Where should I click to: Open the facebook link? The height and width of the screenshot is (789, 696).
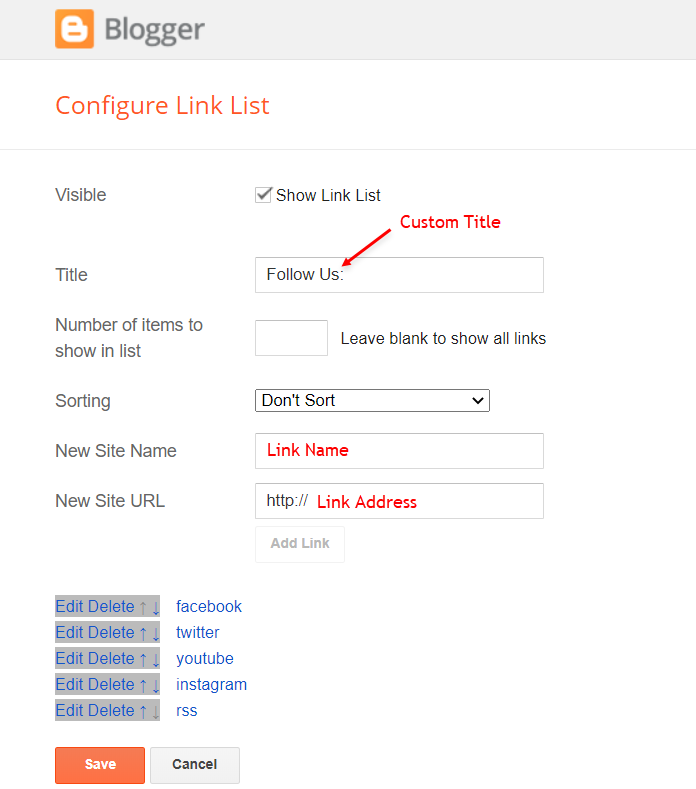(x=209, y=606)
